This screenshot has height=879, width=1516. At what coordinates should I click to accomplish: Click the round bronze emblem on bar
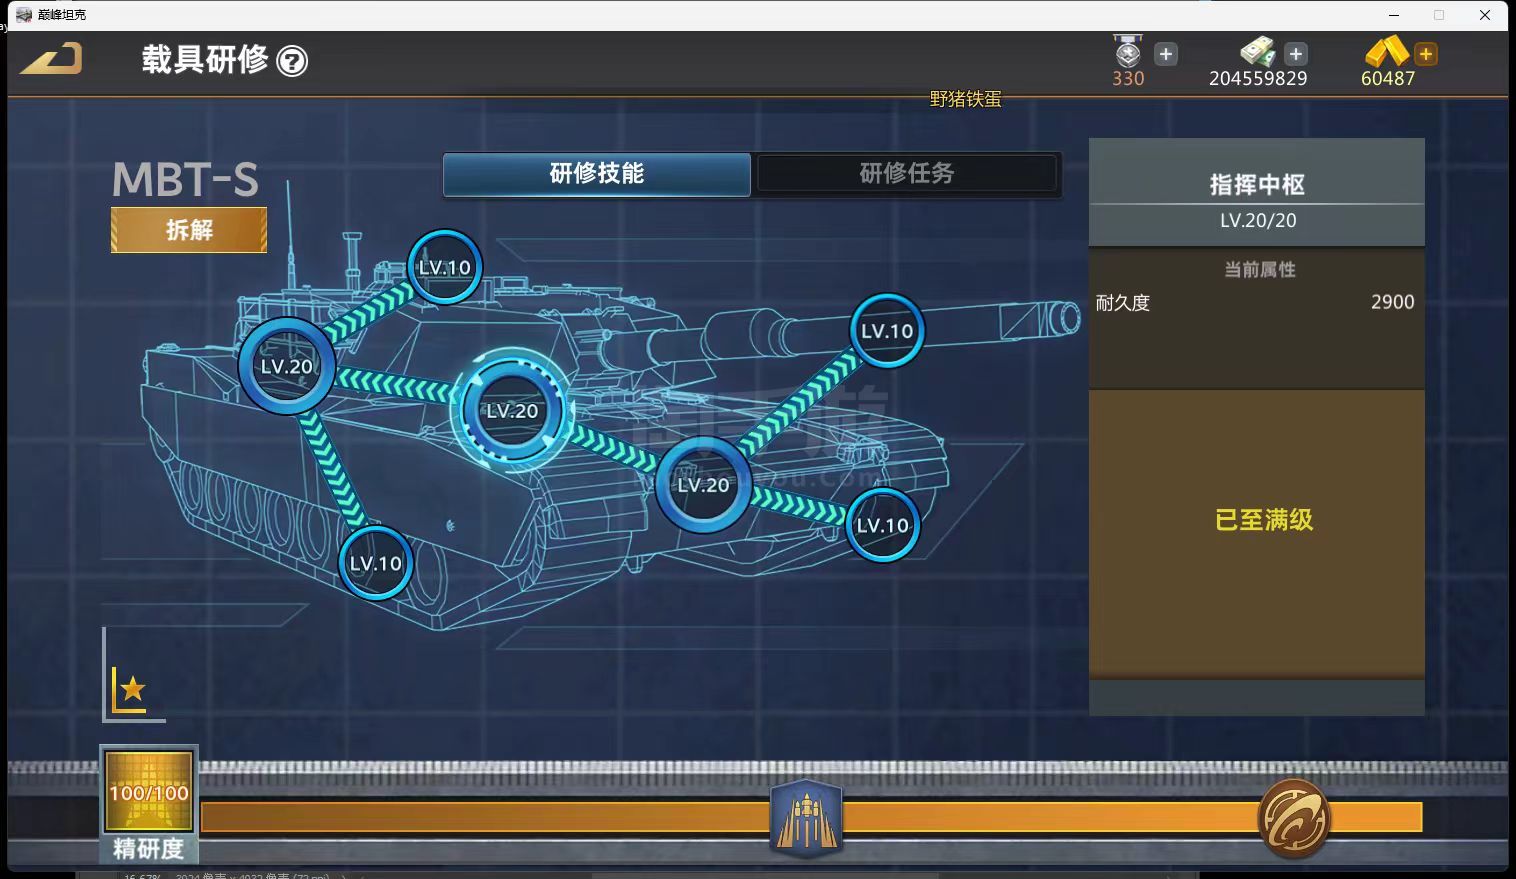[x=1293, y=818]
